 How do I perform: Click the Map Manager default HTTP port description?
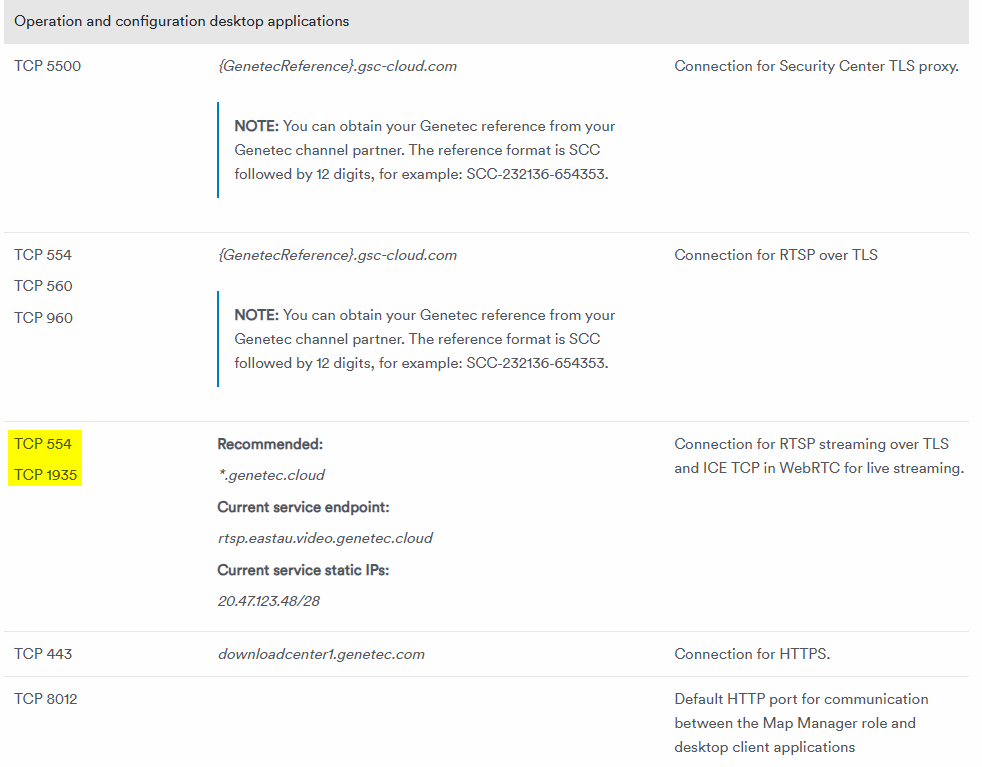pos(801,723)
